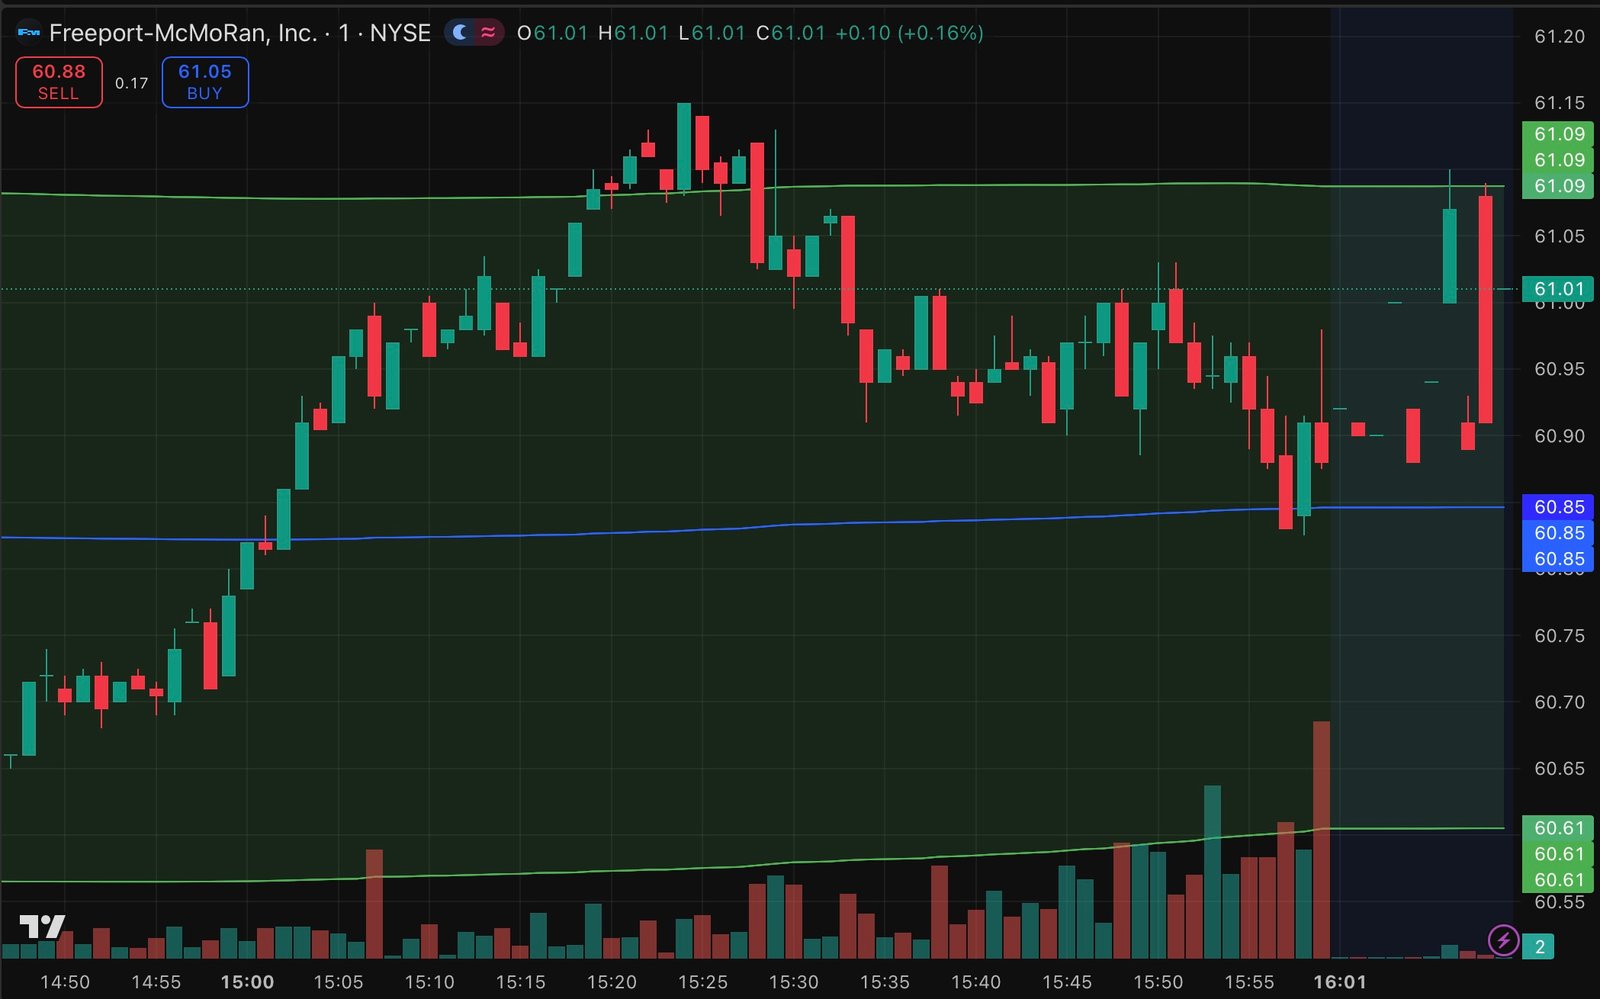Click the 60.95 price axis label
This screenshot has width=1600, height=999.
[1560, 369]
